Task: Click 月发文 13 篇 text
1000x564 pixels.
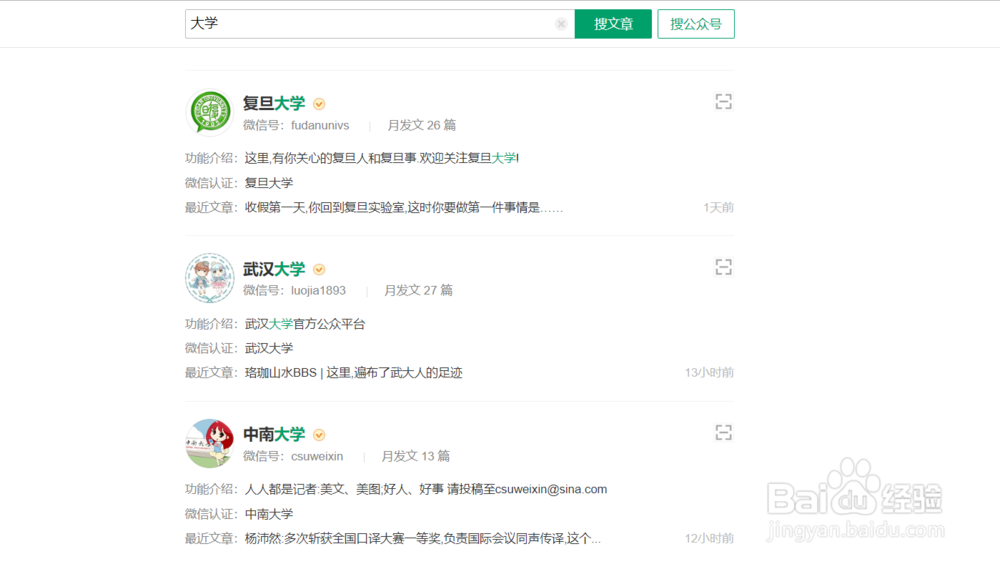Action: [416, 456]
